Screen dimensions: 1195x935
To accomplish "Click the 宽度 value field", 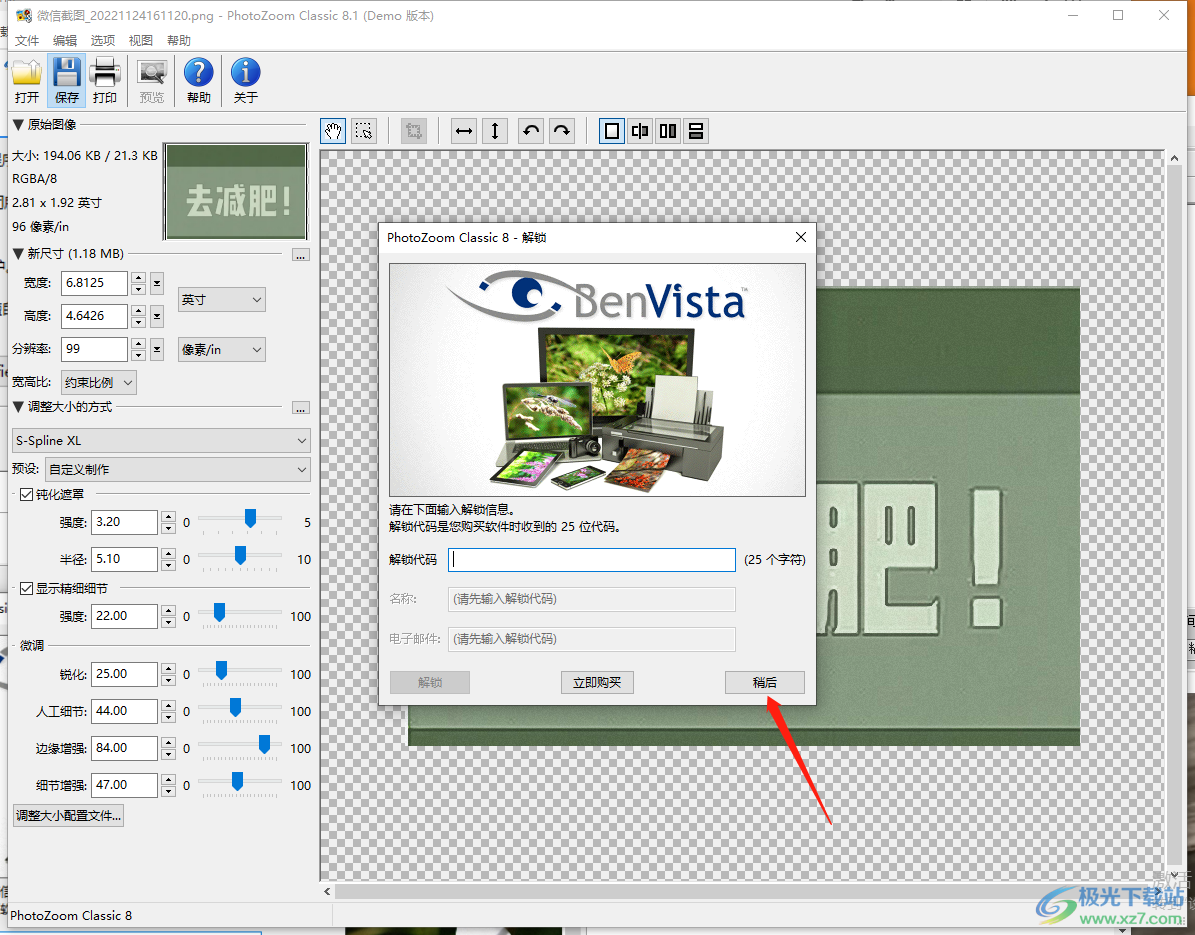I will tap(95, 283).
